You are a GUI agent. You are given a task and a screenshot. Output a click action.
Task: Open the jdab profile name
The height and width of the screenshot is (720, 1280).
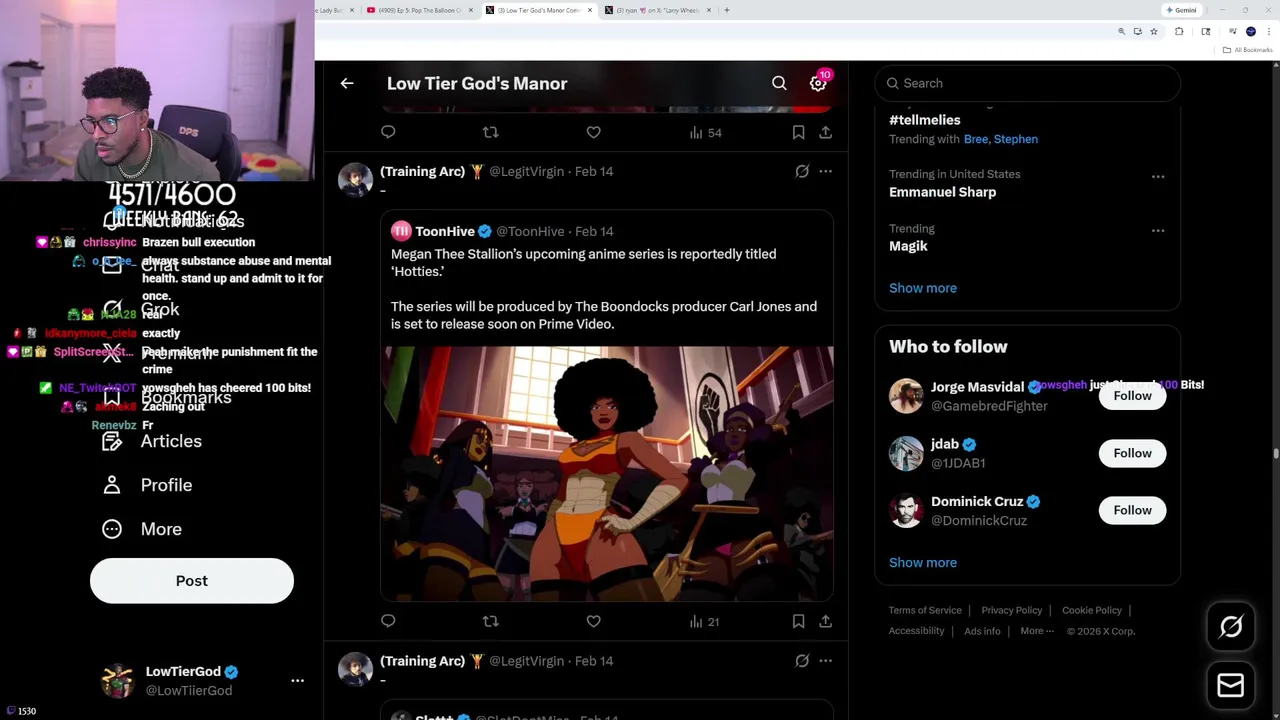pyautogui.click(x=945, y=444)
